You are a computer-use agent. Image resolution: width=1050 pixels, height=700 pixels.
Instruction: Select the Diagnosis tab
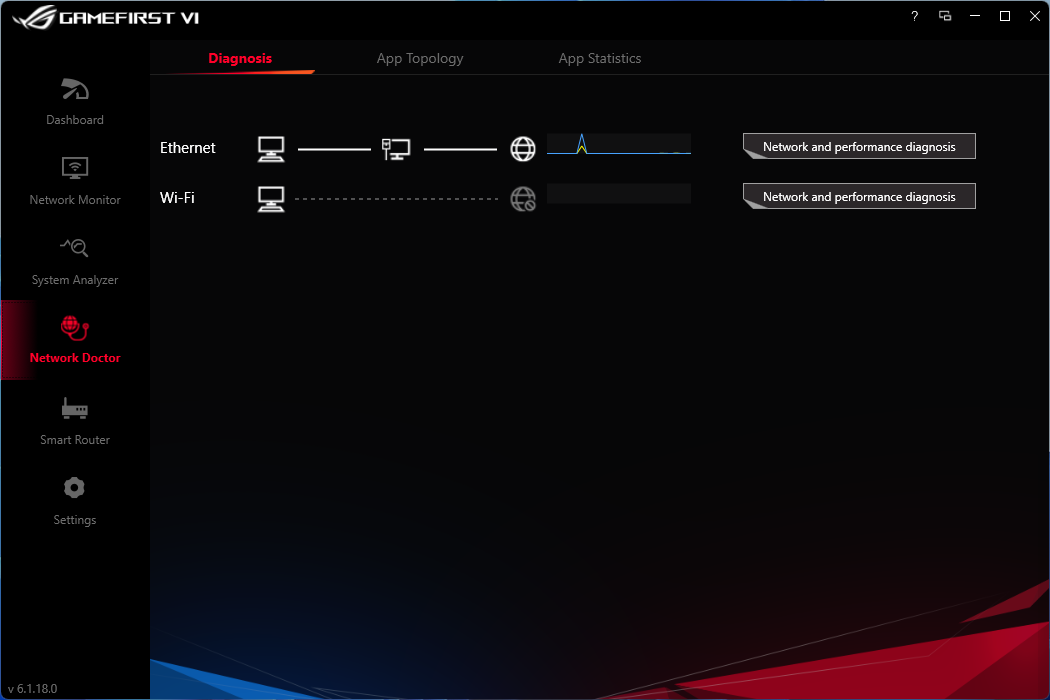pos(240,58)
